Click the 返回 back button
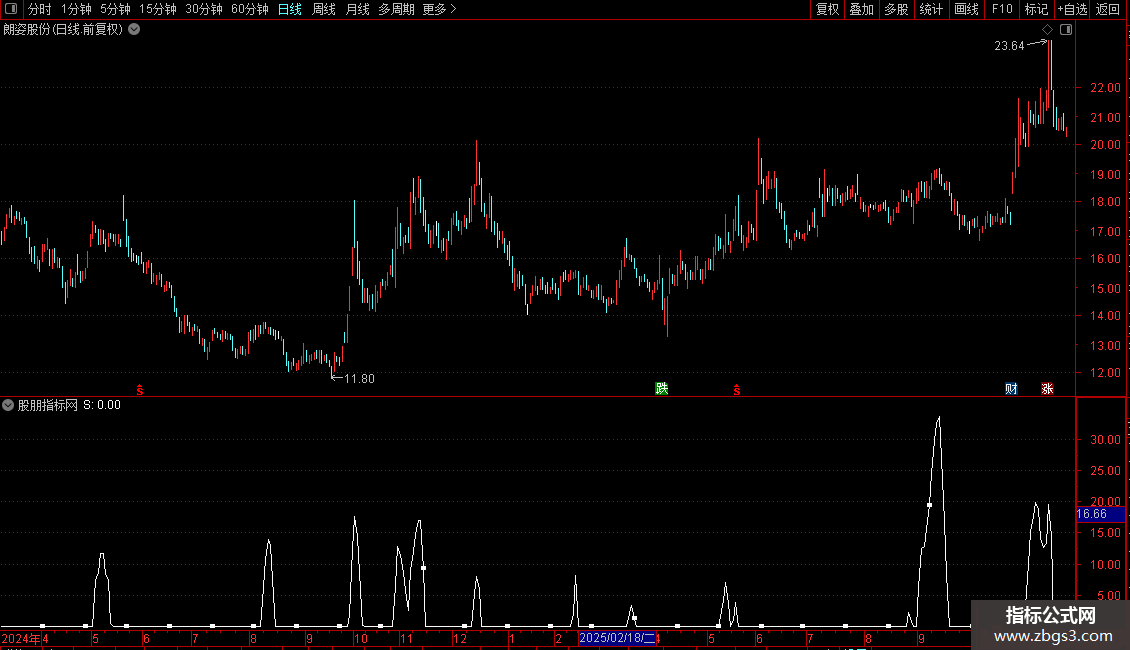Image resolution: width=1130 pixels, height=650 pixels. [x=1108, y=9]
